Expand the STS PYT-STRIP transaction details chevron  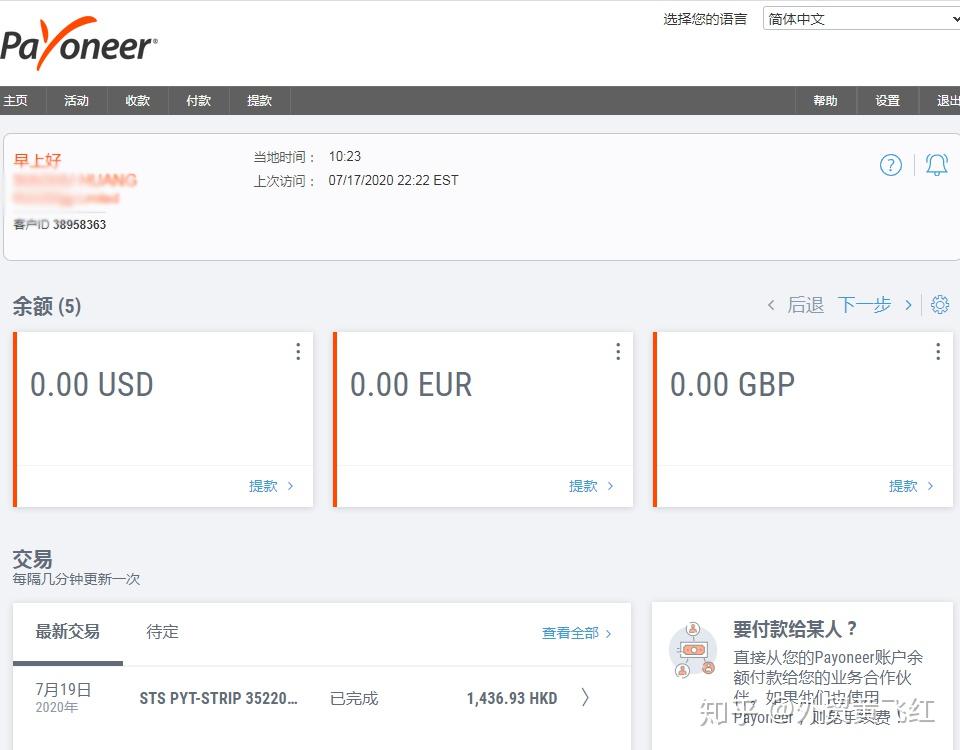click(x=583, y=697)
